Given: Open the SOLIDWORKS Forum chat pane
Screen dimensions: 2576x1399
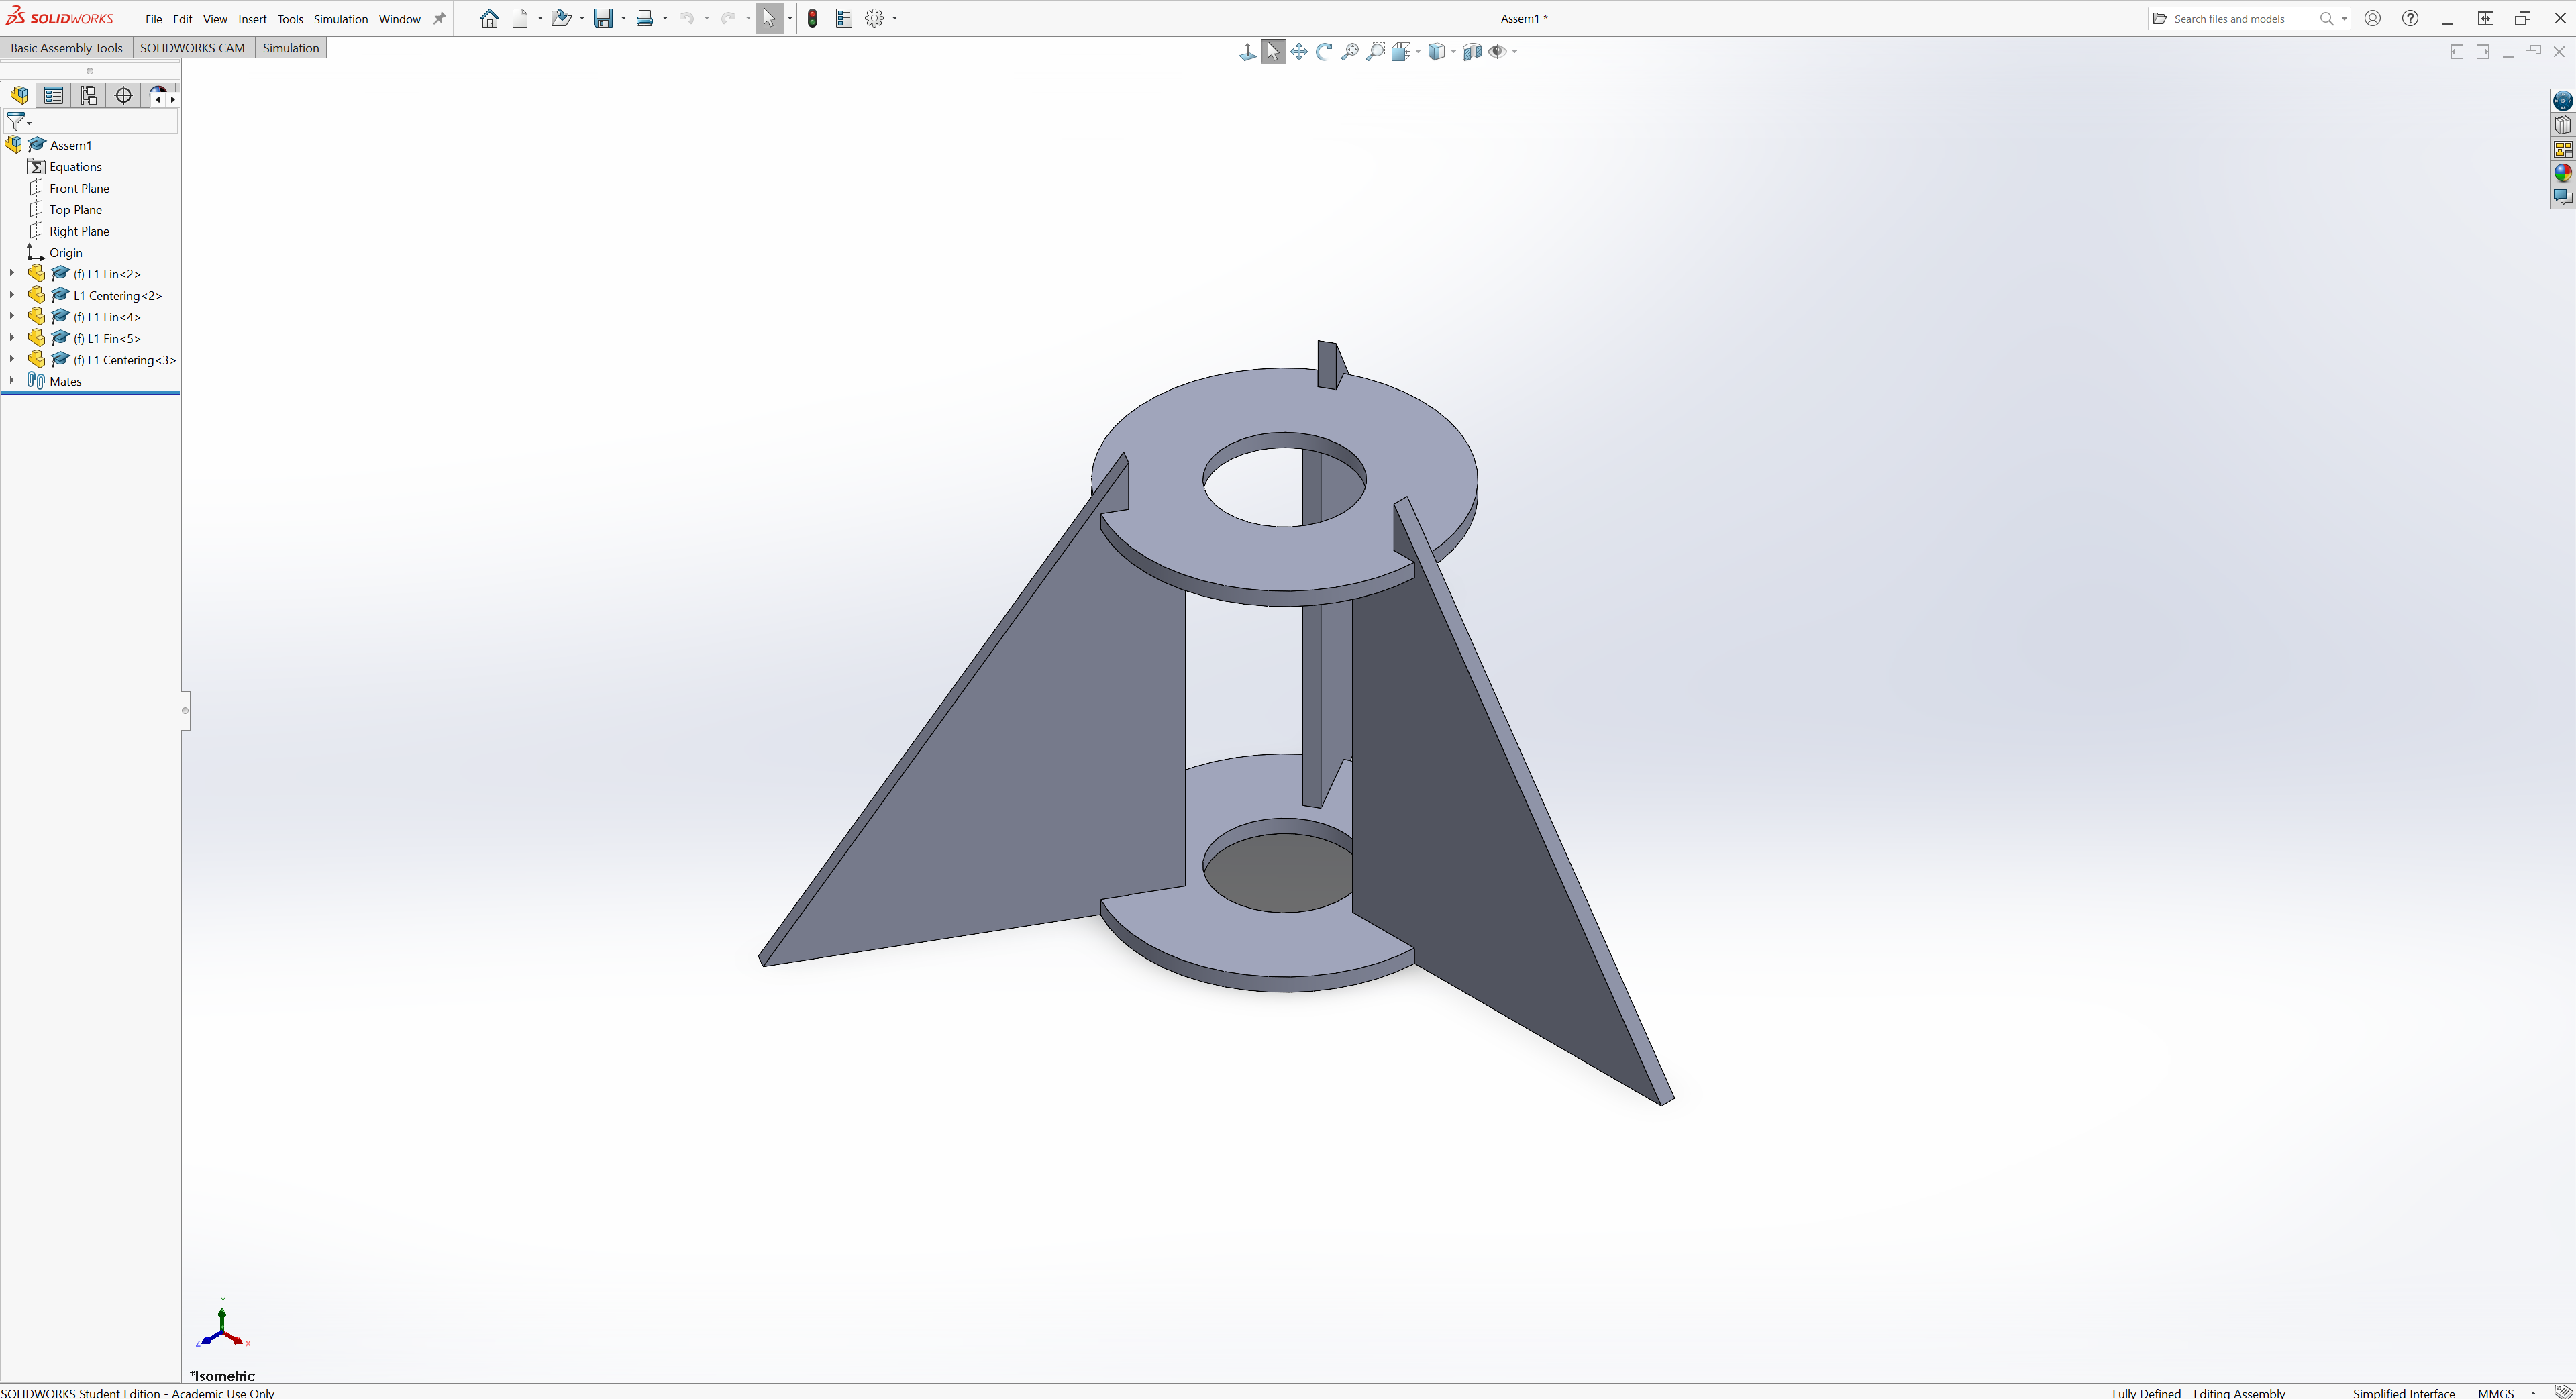Looking at the screenshot, I should [x=2562, y=197].
